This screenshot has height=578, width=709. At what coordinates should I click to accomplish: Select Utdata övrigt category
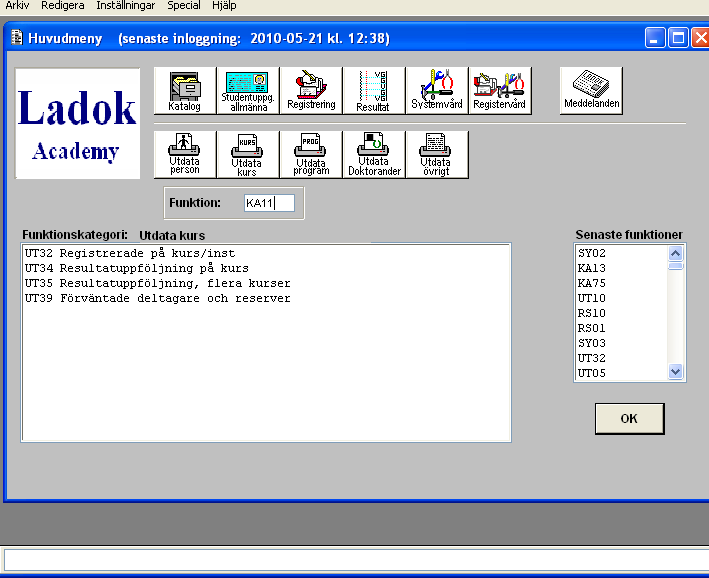pos(437,155)
